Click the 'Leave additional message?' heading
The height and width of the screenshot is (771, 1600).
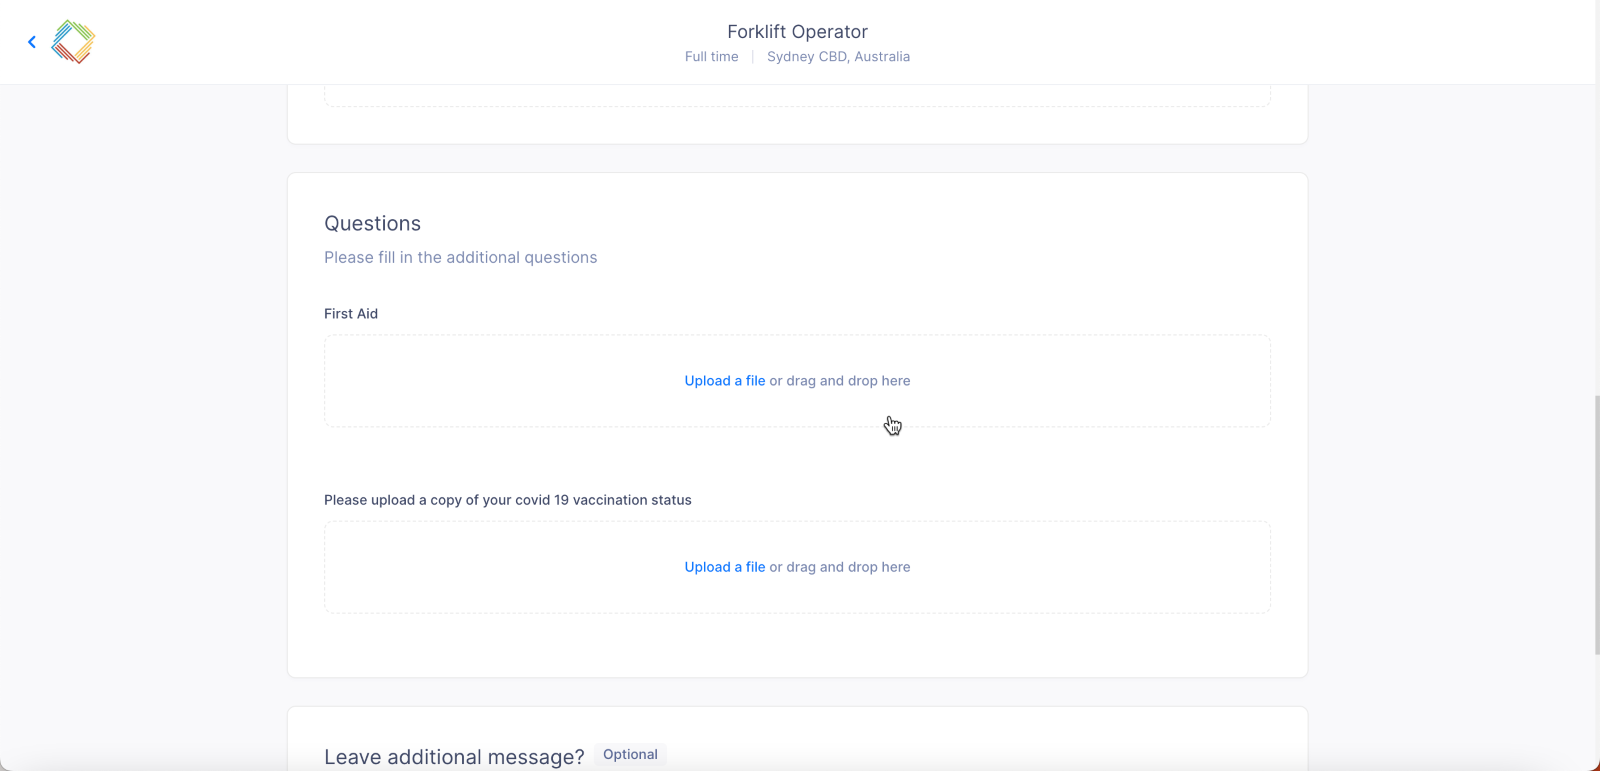[x=454, y=757]
